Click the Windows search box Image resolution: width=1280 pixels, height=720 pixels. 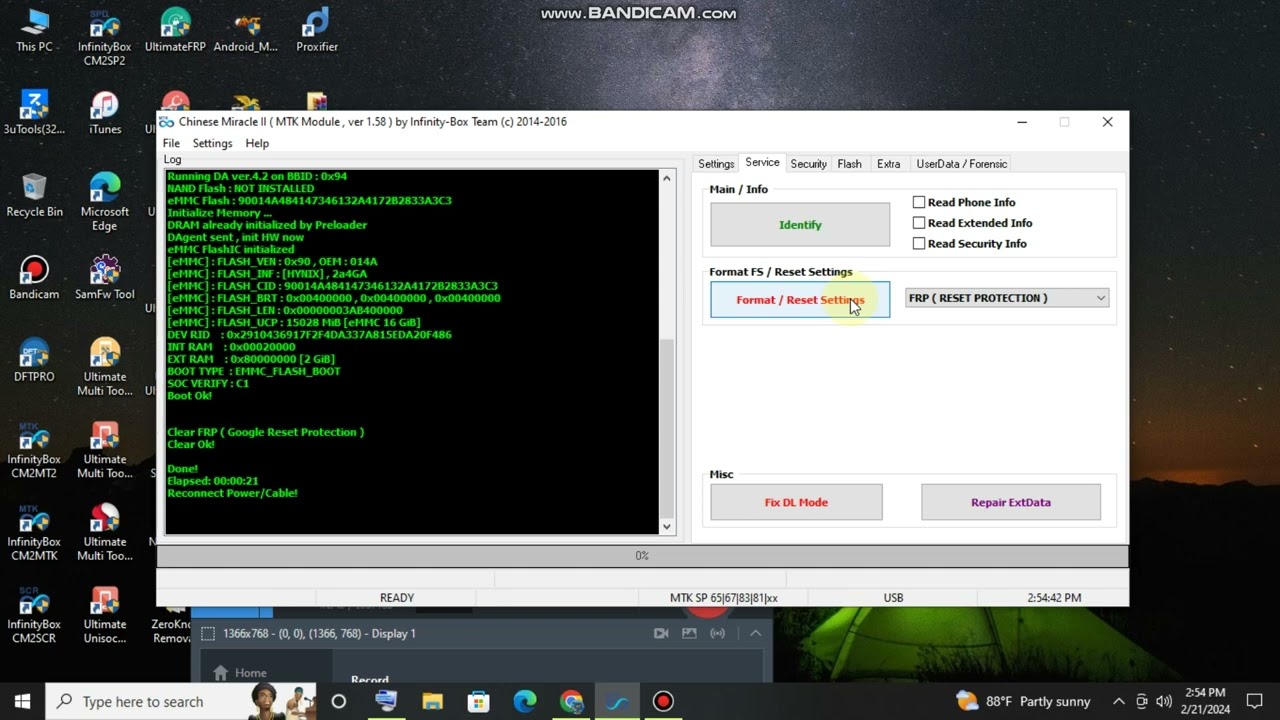[180, 701]
